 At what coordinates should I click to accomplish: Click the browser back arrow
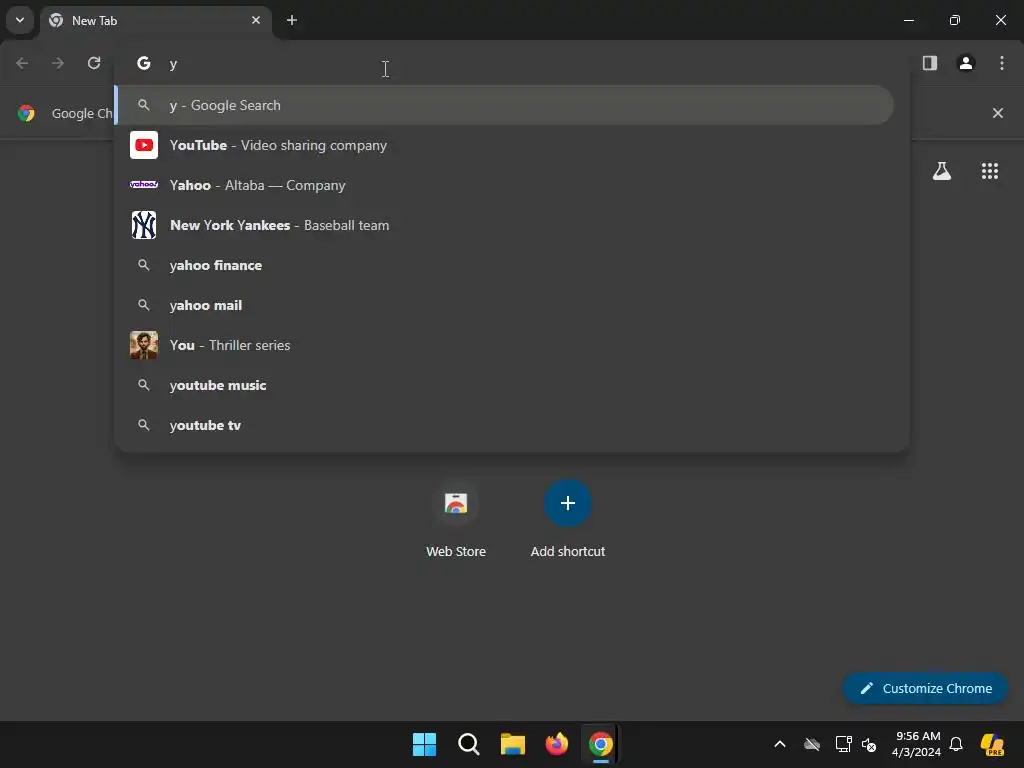(22, 63)
